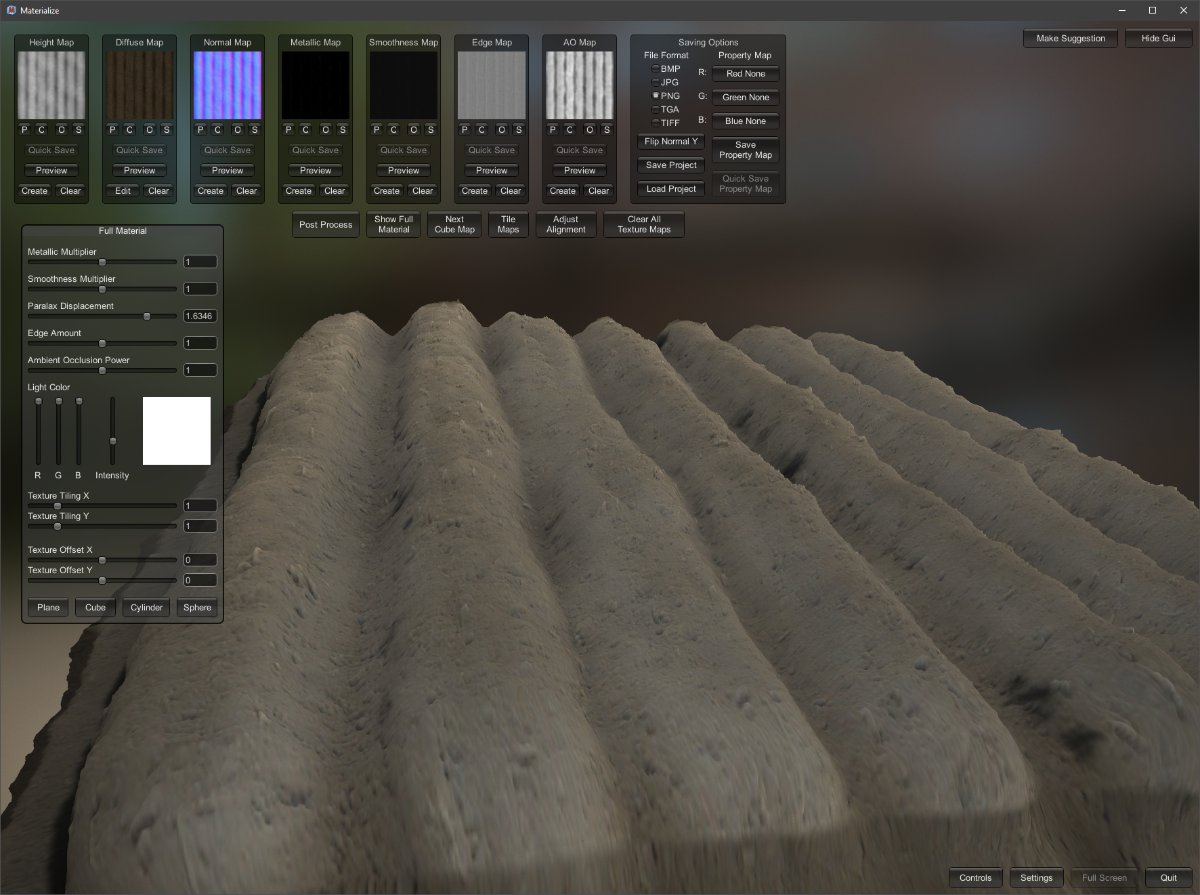Viewport: 1200px width, 895px height.
Task: Open the Green channel property map selector
Action: (x=745, y=98)
